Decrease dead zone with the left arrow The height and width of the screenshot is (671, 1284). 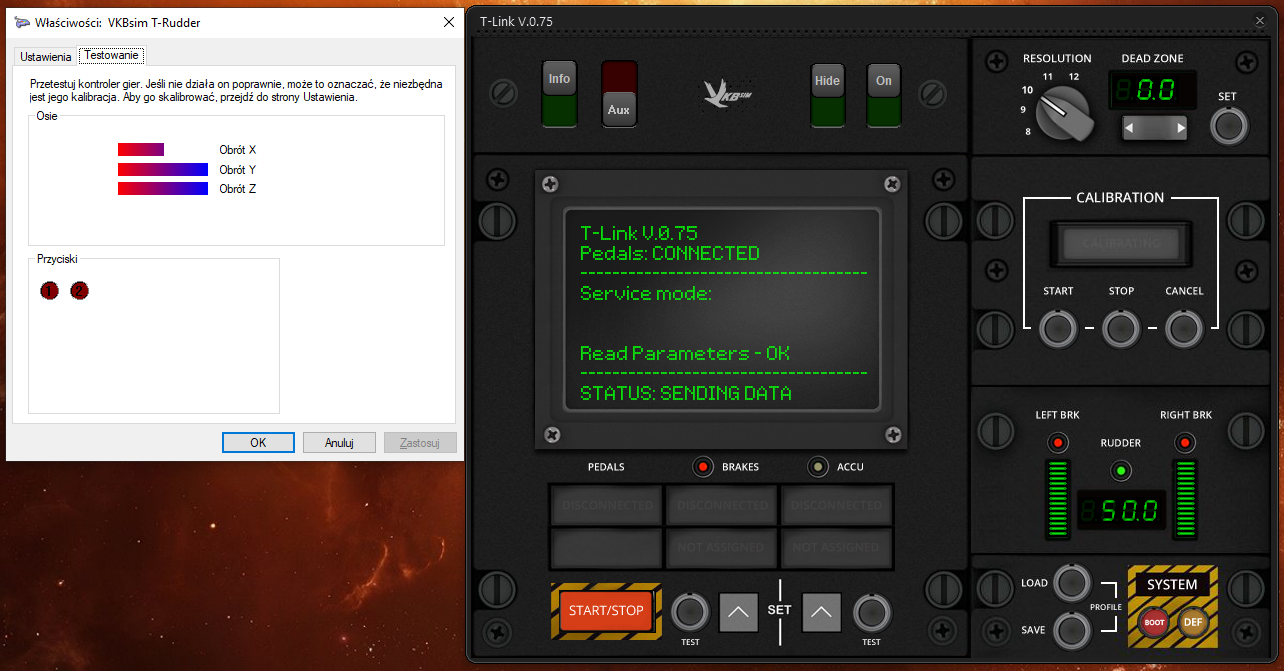(1130, 128)
